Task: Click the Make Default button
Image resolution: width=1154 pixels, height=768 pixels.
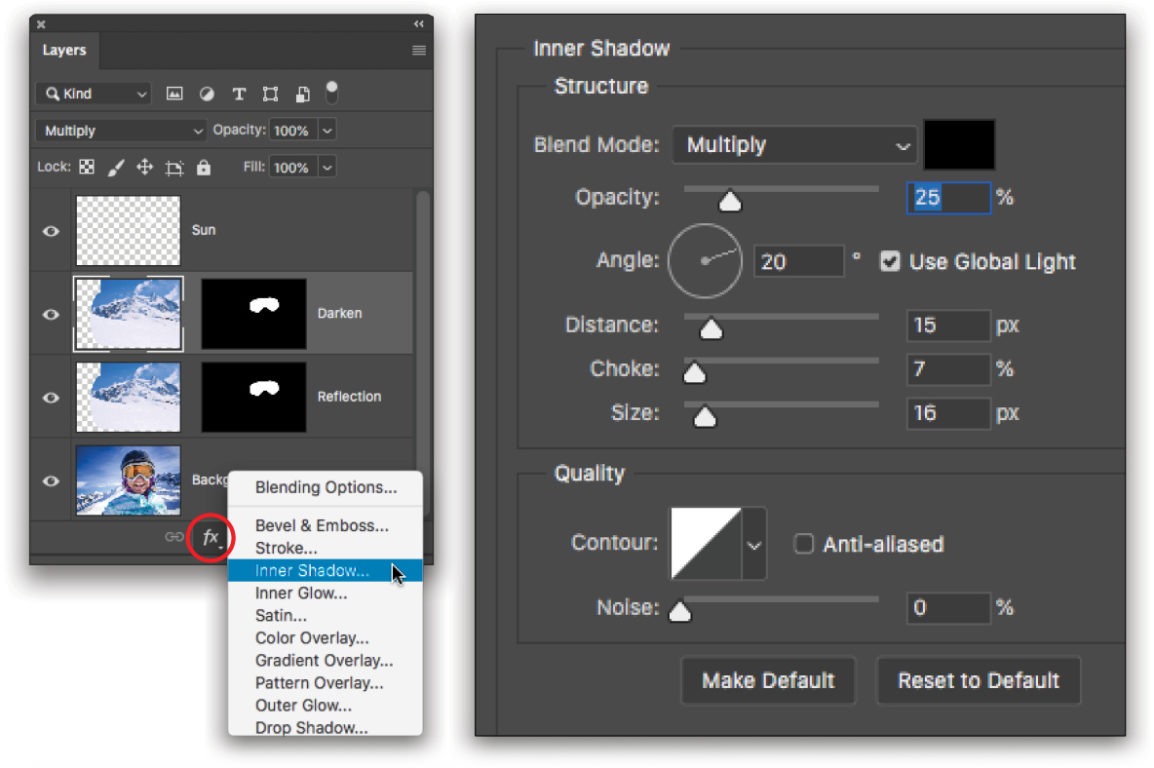Action: [768, 680]
